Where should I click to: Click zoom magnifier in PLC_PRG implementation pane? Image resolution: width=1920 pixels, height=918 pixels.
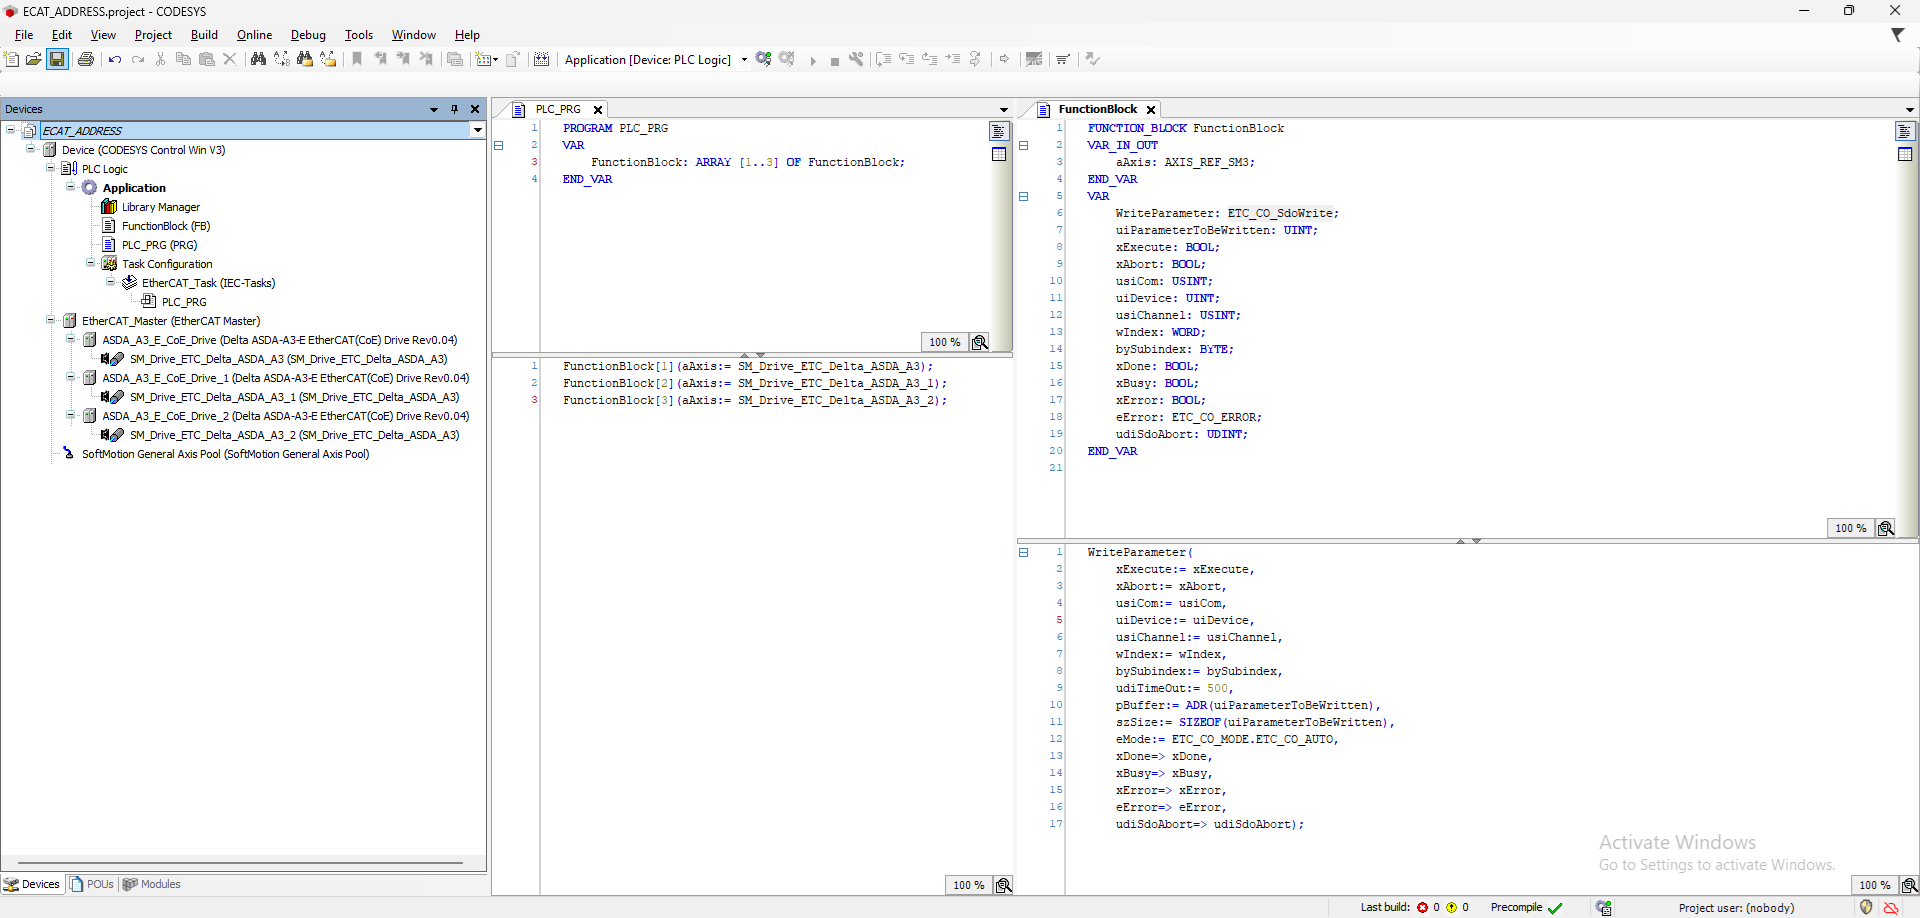pos(1004,885)
